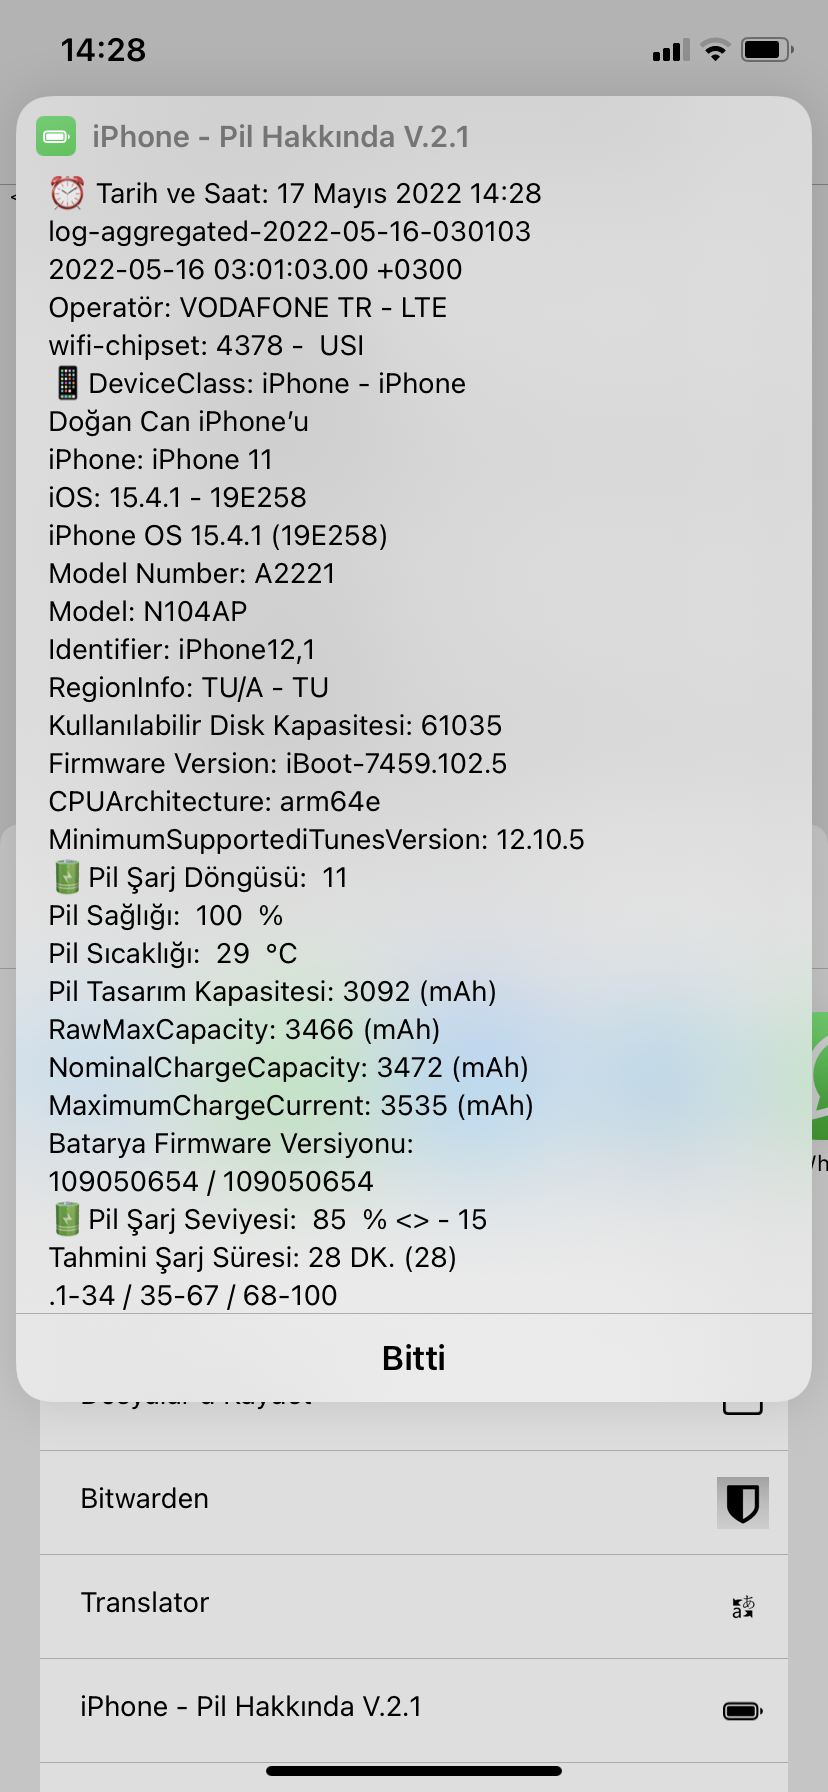The height and width of the screenshot is (1792, 828).
Task: Tap the home indicator bar
Action: 414,1771
